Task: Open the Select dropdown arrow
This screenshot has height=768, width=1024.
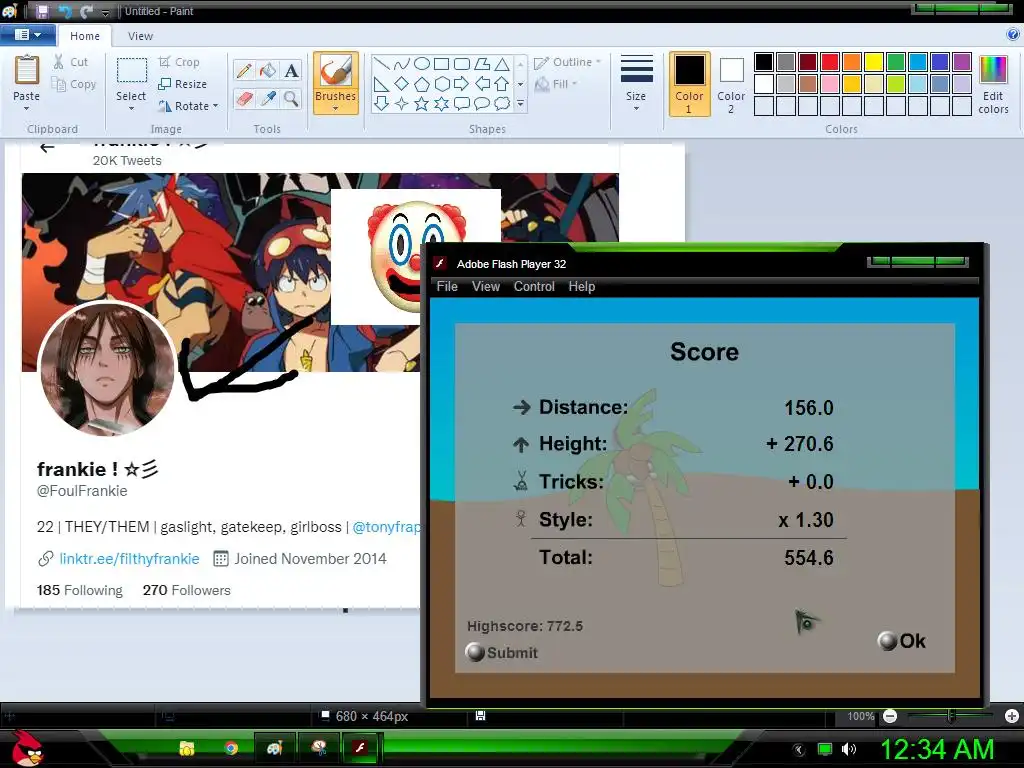Action: tap(131, 108)
